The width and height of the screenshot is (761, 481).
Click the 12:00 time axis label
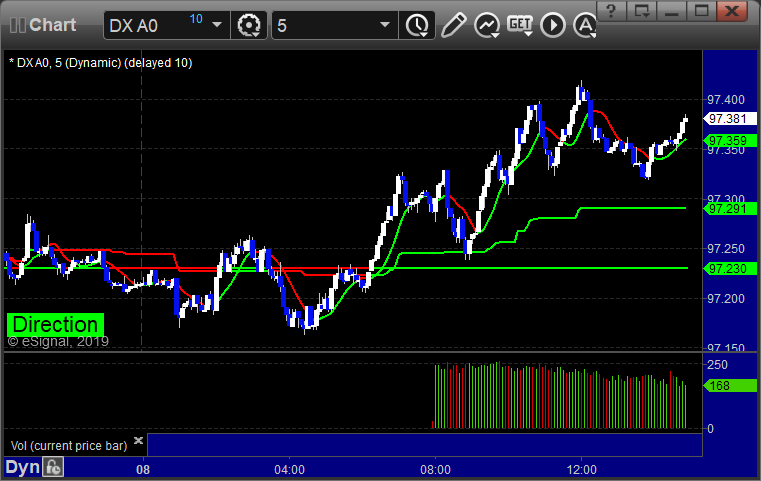582,470
